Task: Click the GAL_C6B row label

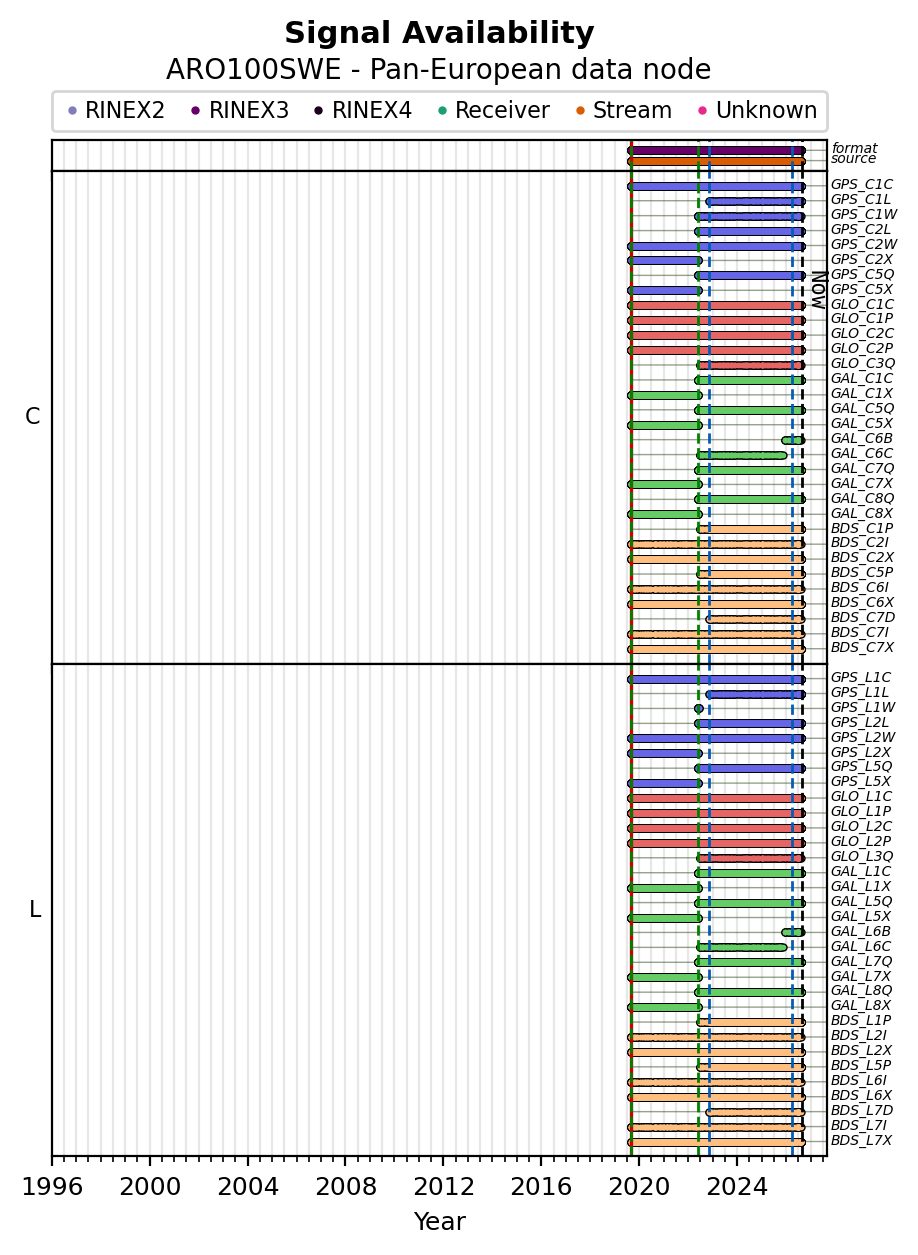Action: tap(862, 438)
